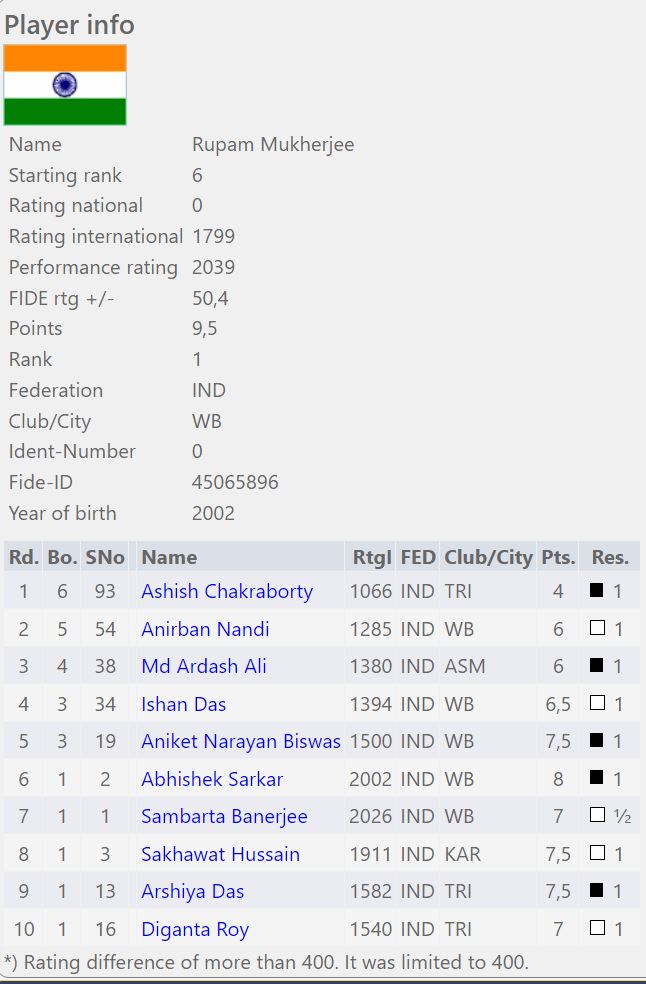Open Diganta Roy's player details
The height and width of the screenshot is (984, 646).
click(195, 929)
